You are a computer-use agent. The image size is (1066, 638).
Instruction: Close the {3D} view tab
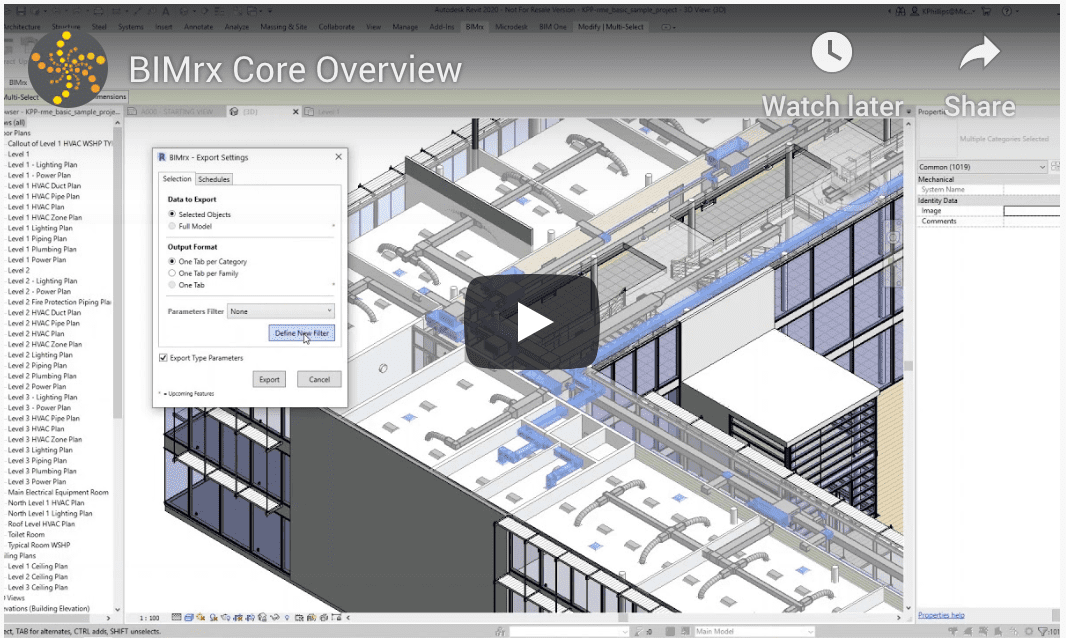(x=296, y=112)
